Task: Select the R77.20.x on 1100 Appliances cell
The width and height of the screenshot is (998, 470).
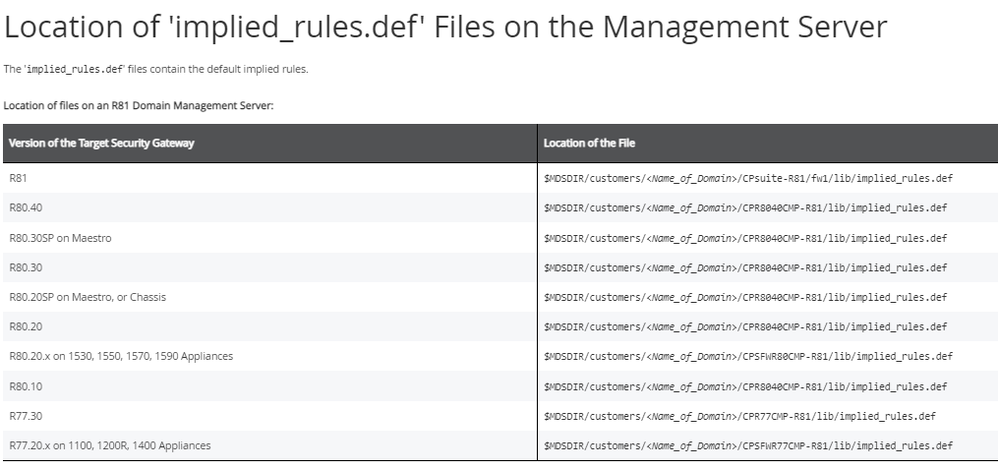Action: tap(109, 445)
